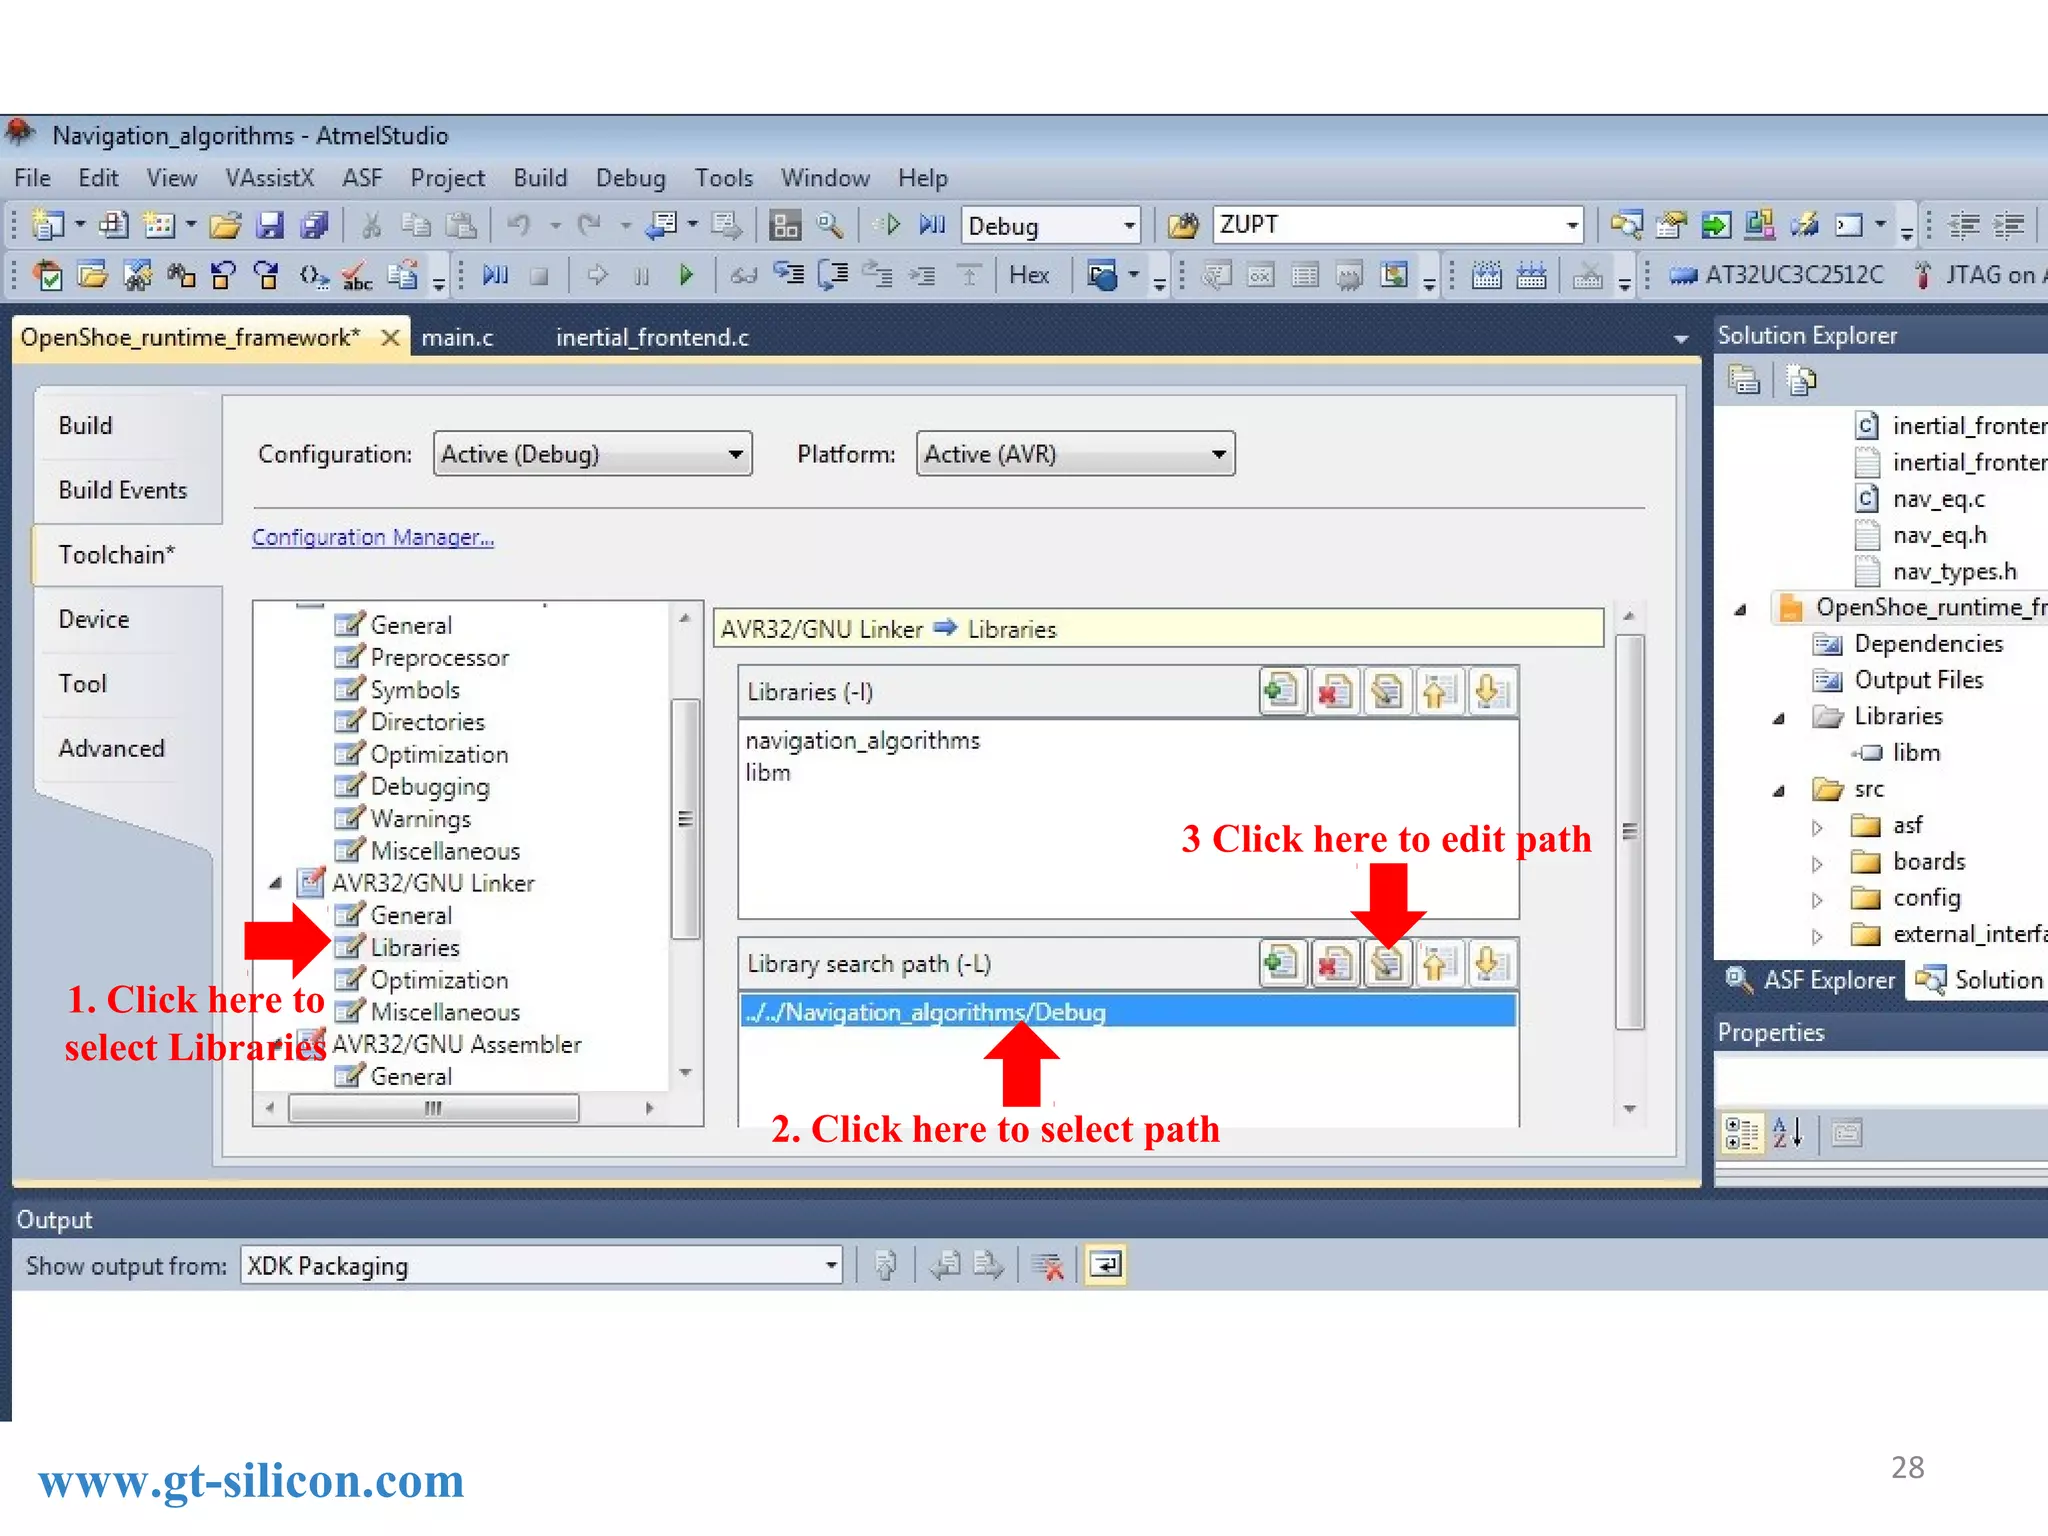Click Edit Item icon for Library search path
The height and width of the screenshot is (1536, 2048).
coord(1387,964)
